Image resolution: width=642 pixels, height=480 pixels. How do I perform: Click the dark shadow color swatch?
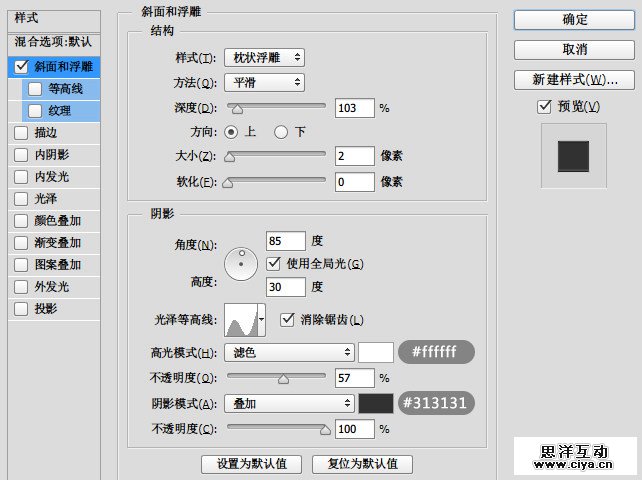pos(376,403)
